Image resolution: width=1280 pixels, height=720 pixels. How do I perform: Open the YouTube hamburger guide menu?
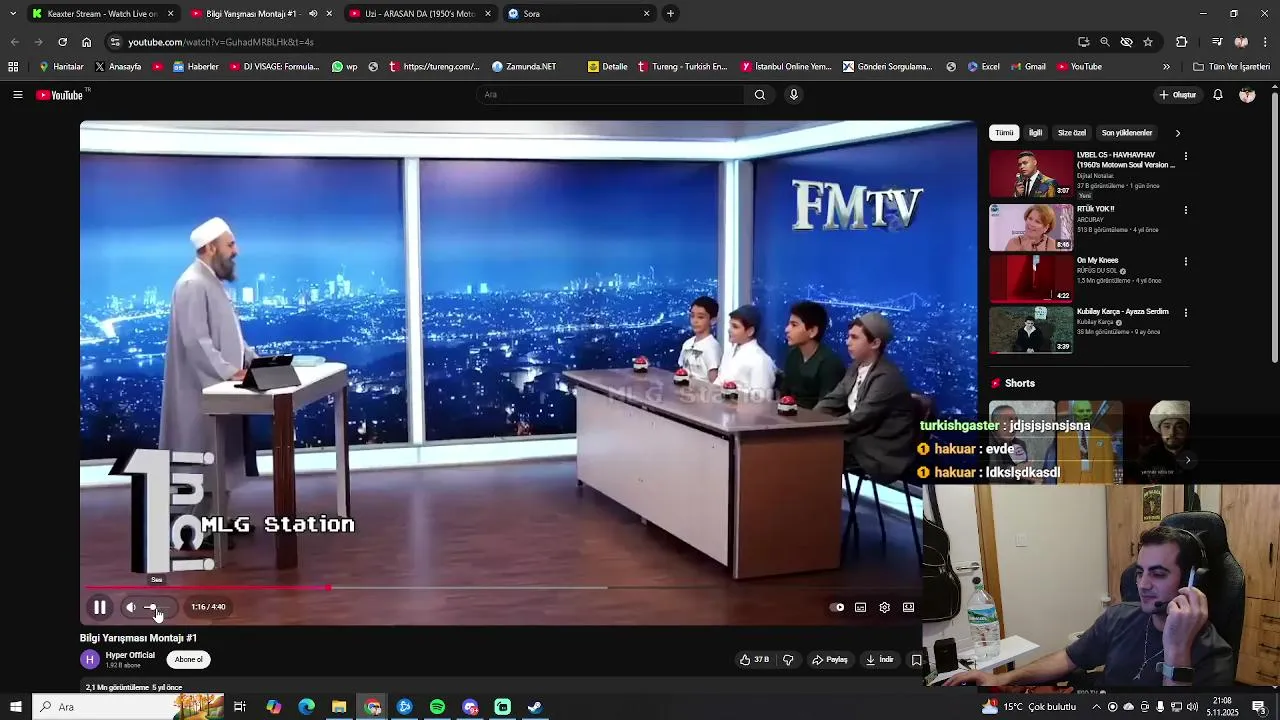17,95
